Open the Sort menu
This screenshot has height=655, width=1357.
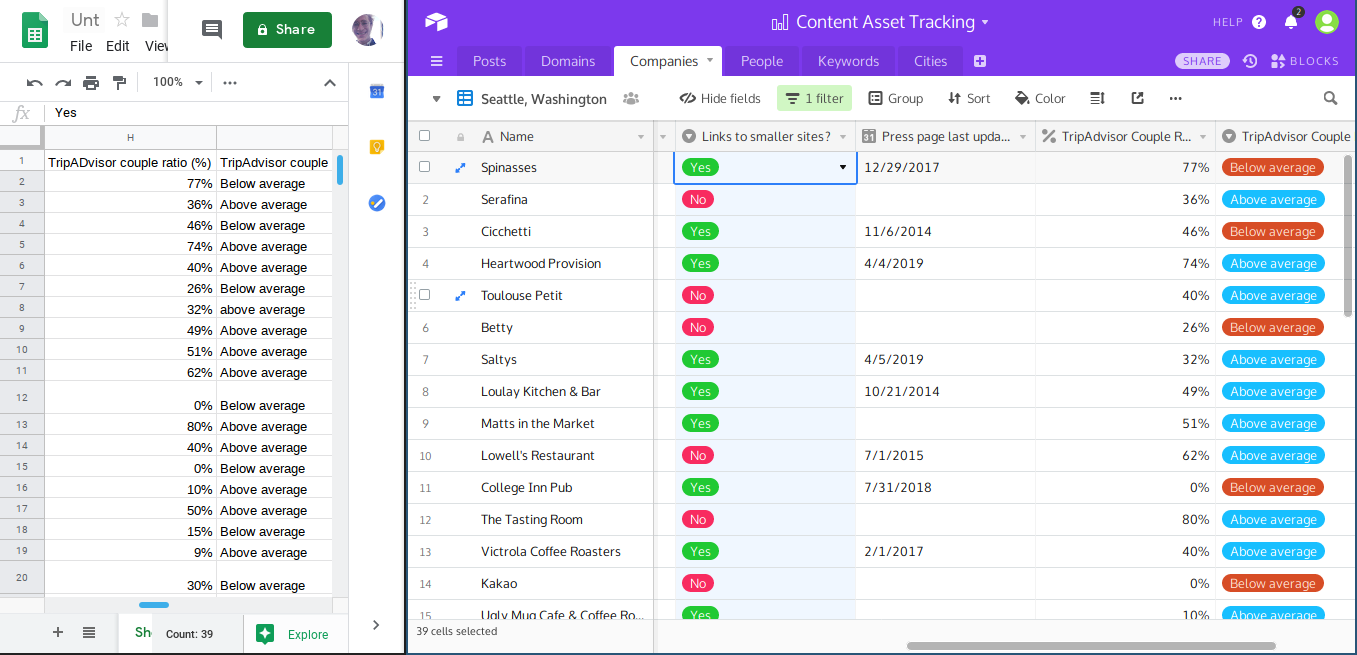click(x=969, y=98)
